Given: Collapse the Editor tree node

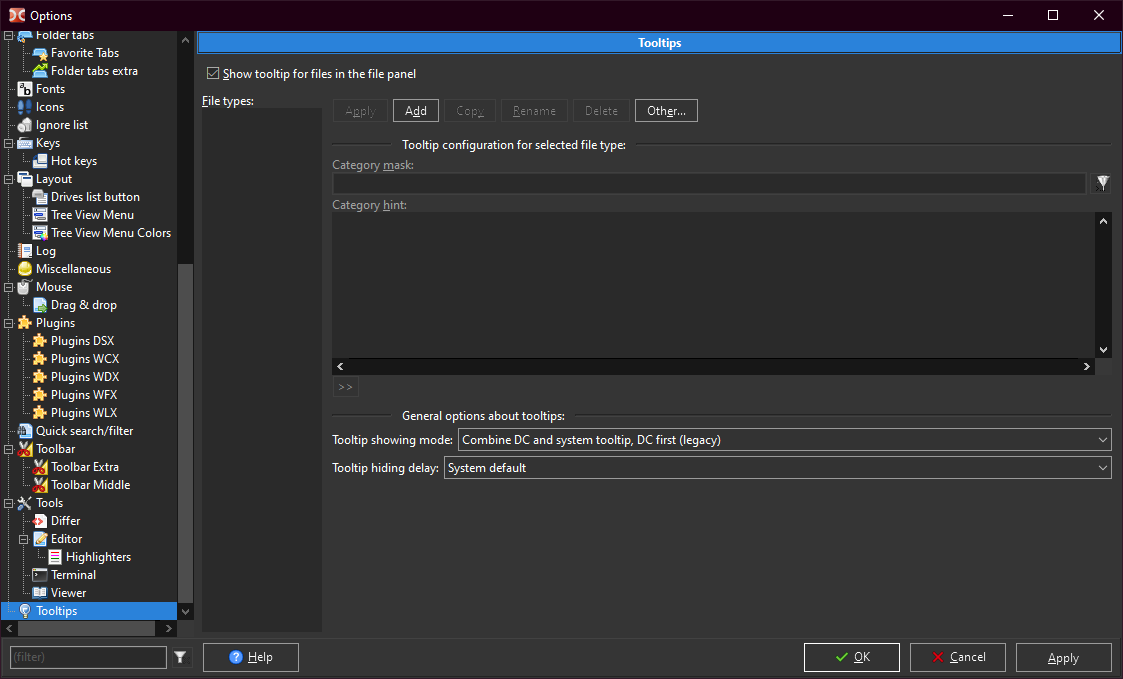Looking at the screenshot, I should [26, 539].
